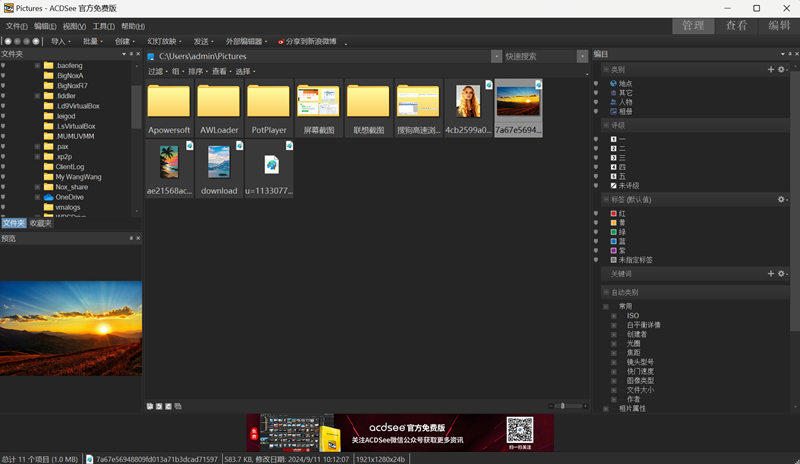Click the add keyword plus icon

[770, 273]
